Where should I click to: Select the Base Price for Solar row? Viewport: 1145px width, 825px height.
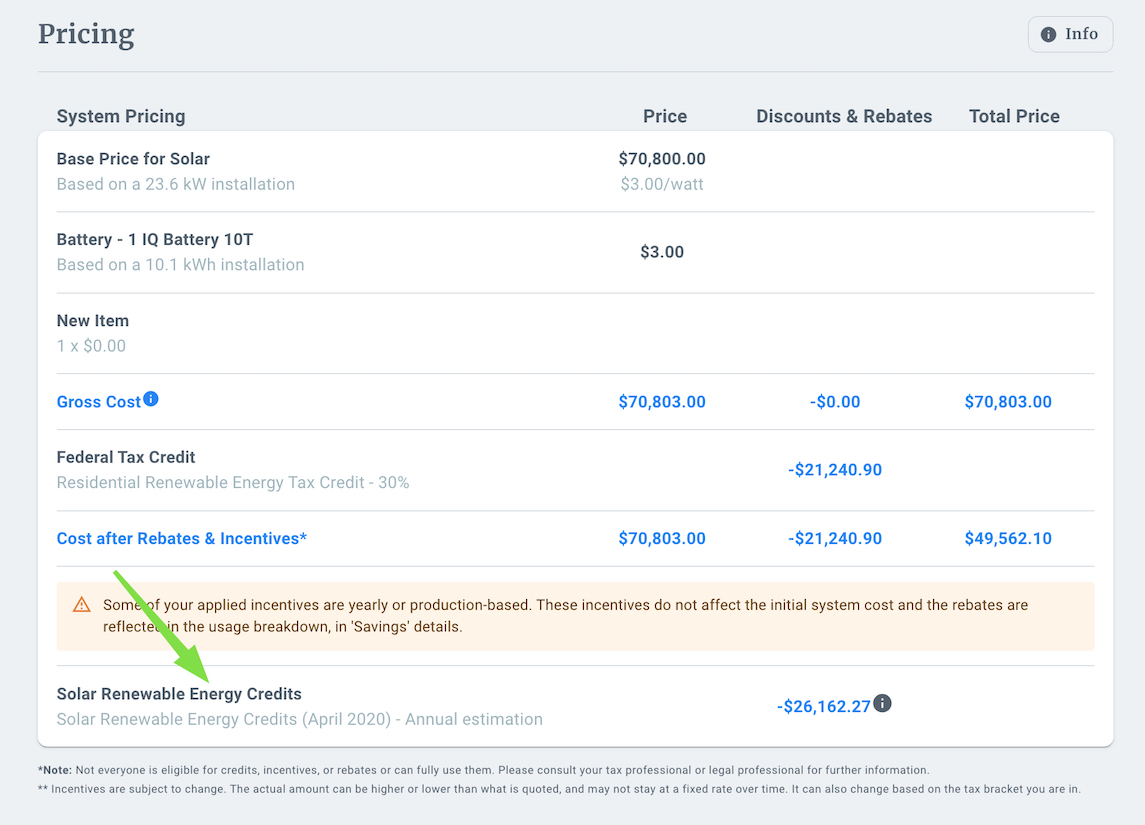click(133, 159)
